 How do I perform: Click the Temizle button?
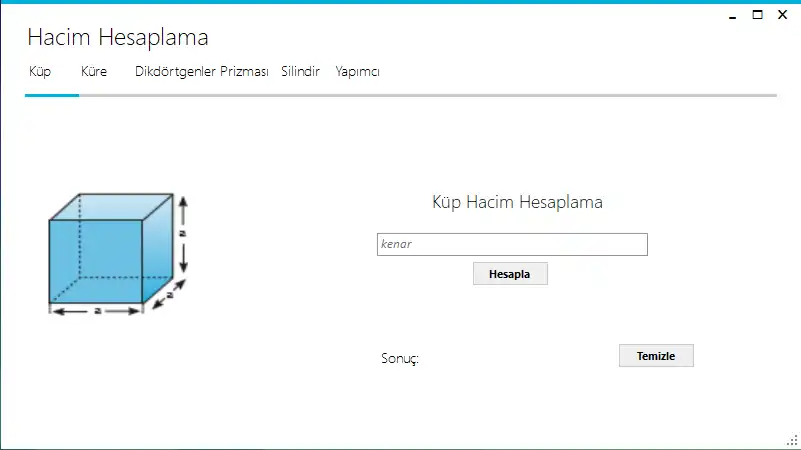click(656, 356)
